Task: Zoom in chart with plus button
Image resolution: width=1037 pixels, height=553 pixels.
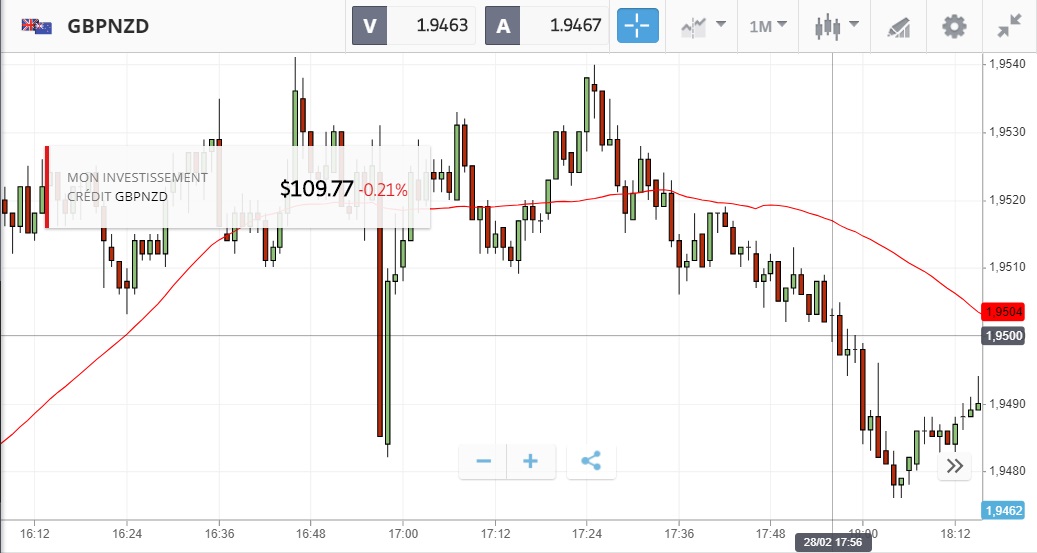Action: [531, 461]
